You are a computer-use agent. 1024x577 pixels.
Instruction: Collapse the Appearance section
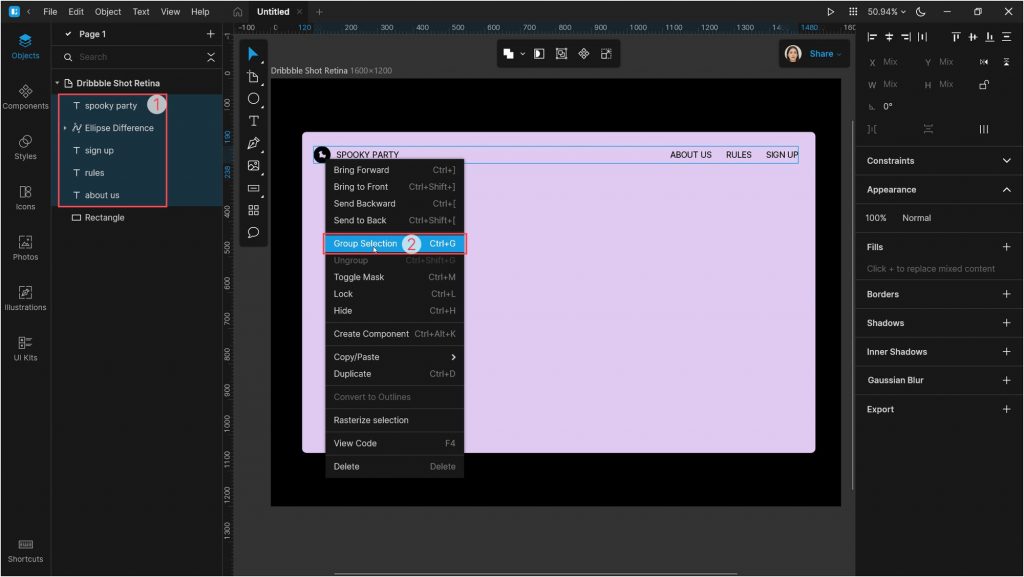click(x=1006, y=189)
